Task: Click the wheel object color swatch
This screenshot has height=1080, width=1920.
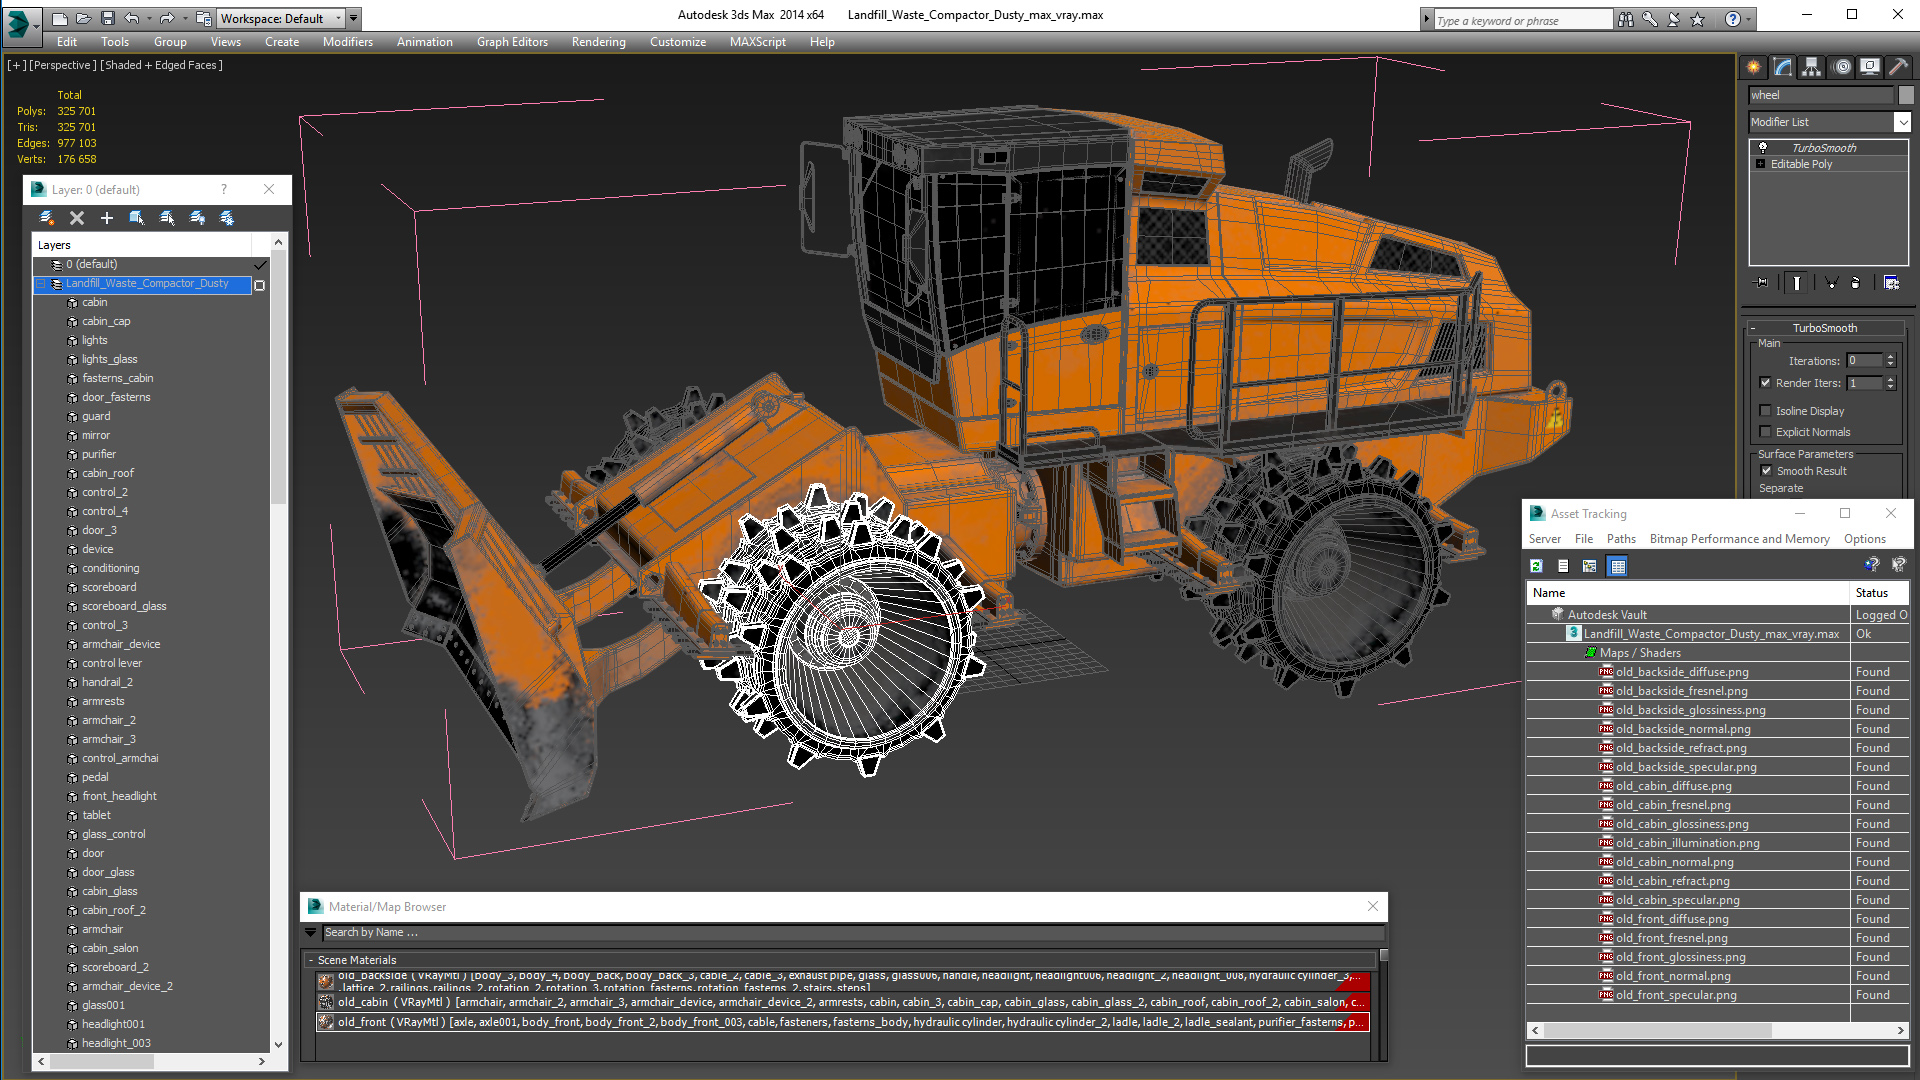Action: point(1906,95)
